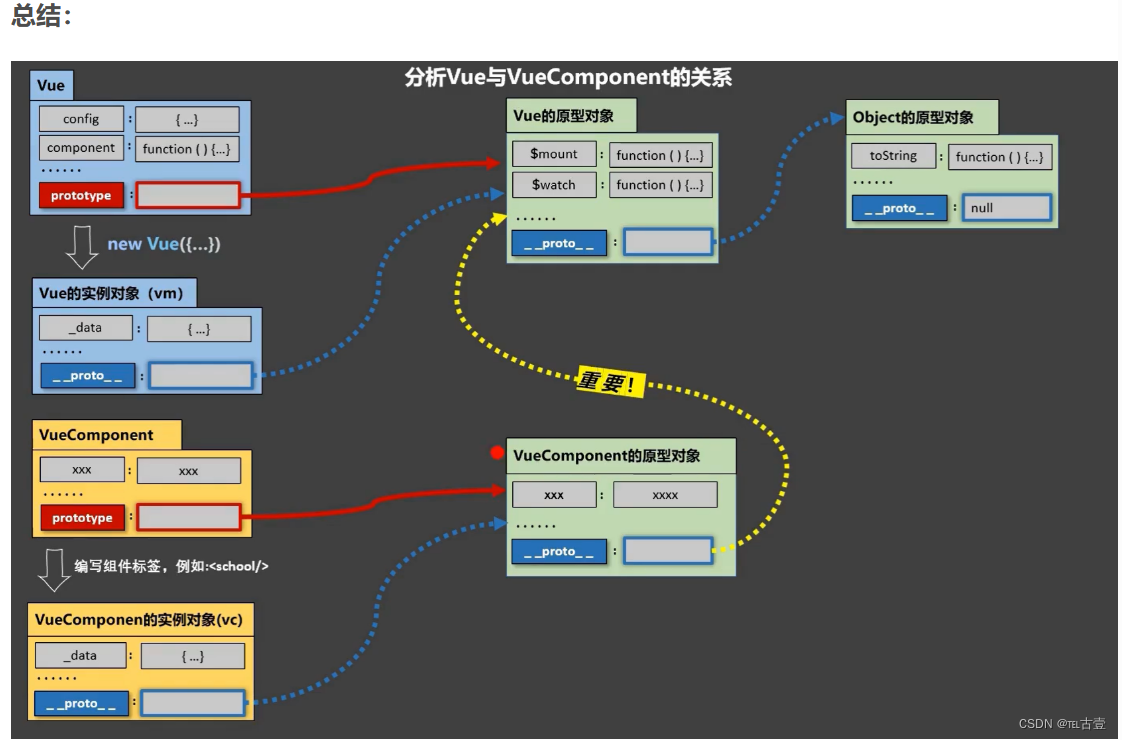The image size is (1122, 740).
Task: Click the "{...}" value beside config
Action: pos(187,120)
